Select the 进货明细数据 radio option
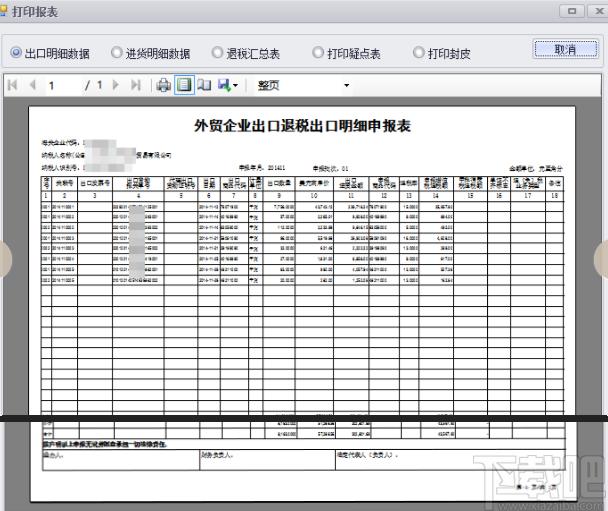This screenshot has width=608, height=511. [x=150, y=53]
